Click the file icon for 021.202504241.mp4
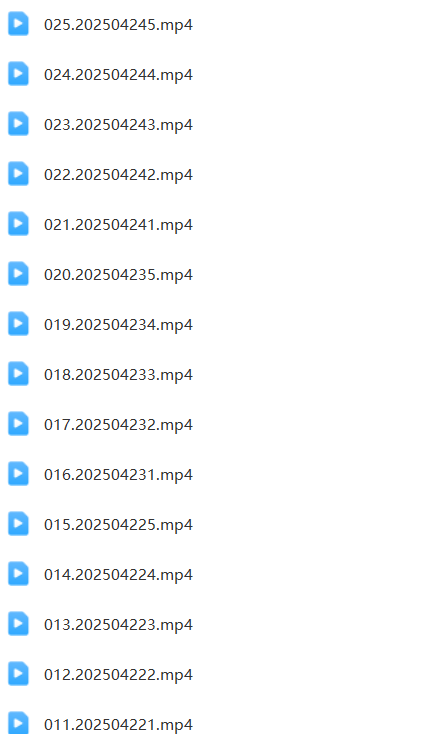Viewport: 422px width, 734px height. pyautogui.click(x=18, y=224)
